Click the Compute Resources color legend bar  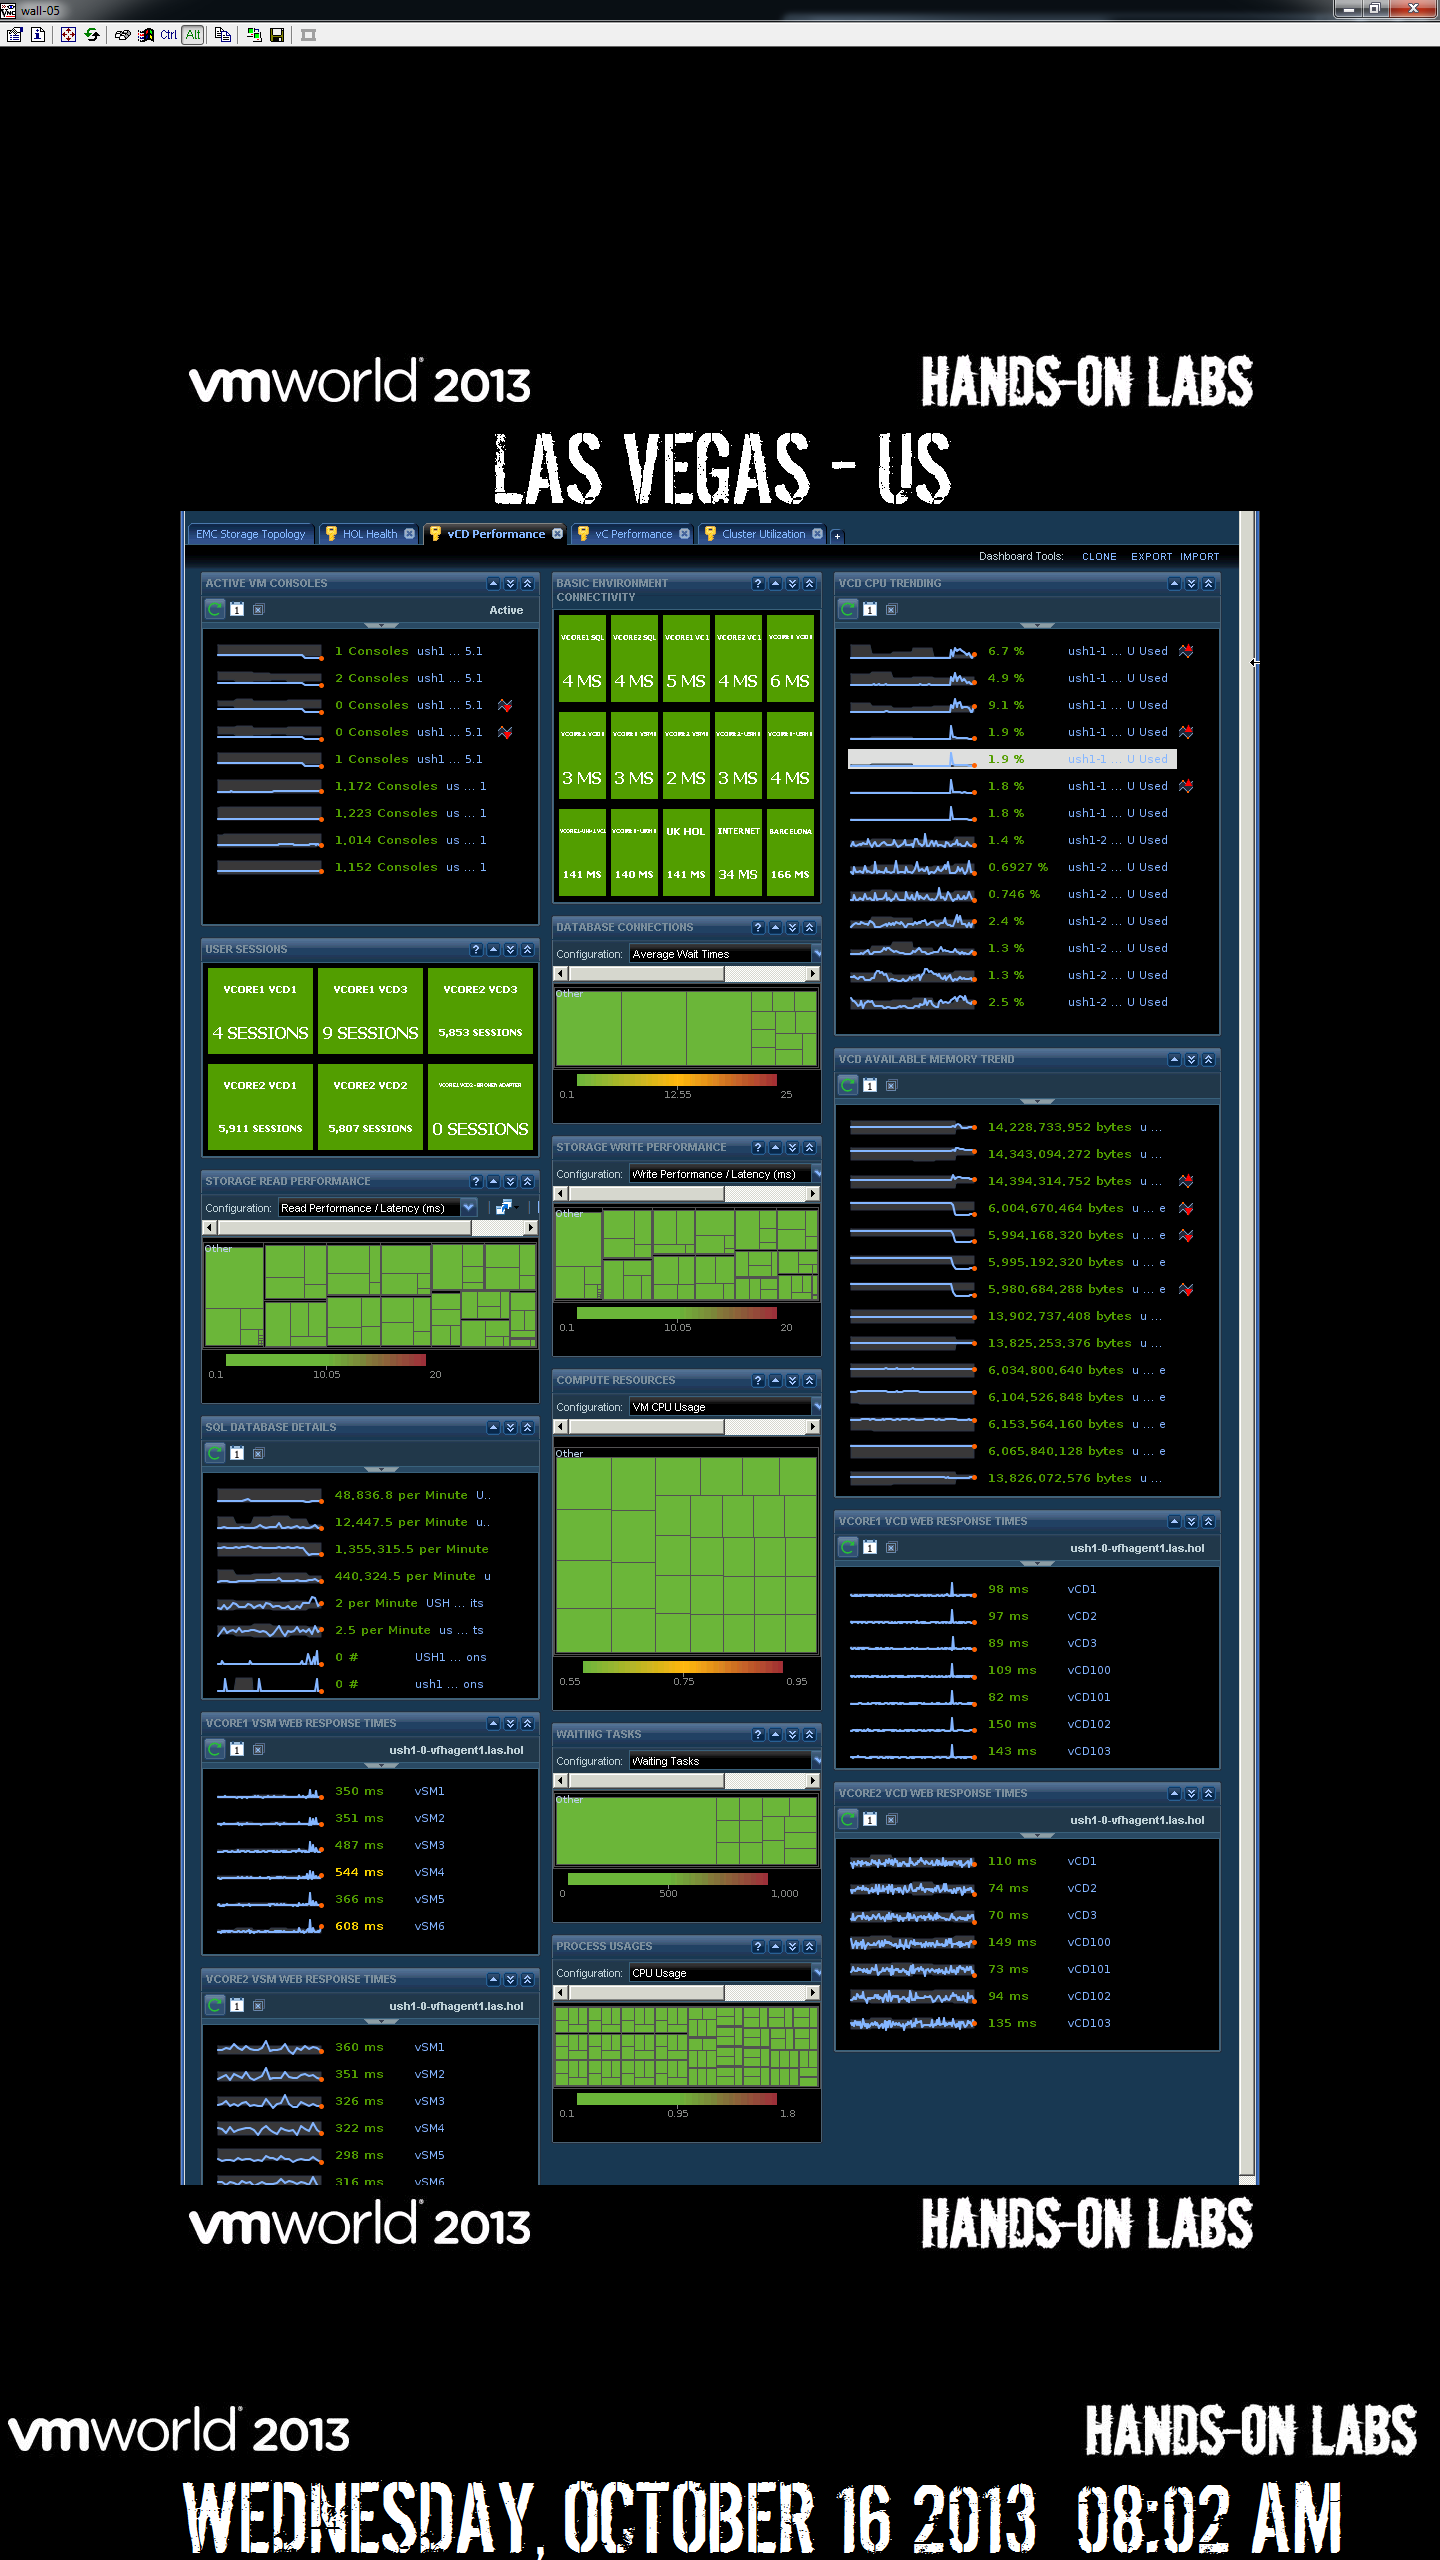tap(683, 1667)
